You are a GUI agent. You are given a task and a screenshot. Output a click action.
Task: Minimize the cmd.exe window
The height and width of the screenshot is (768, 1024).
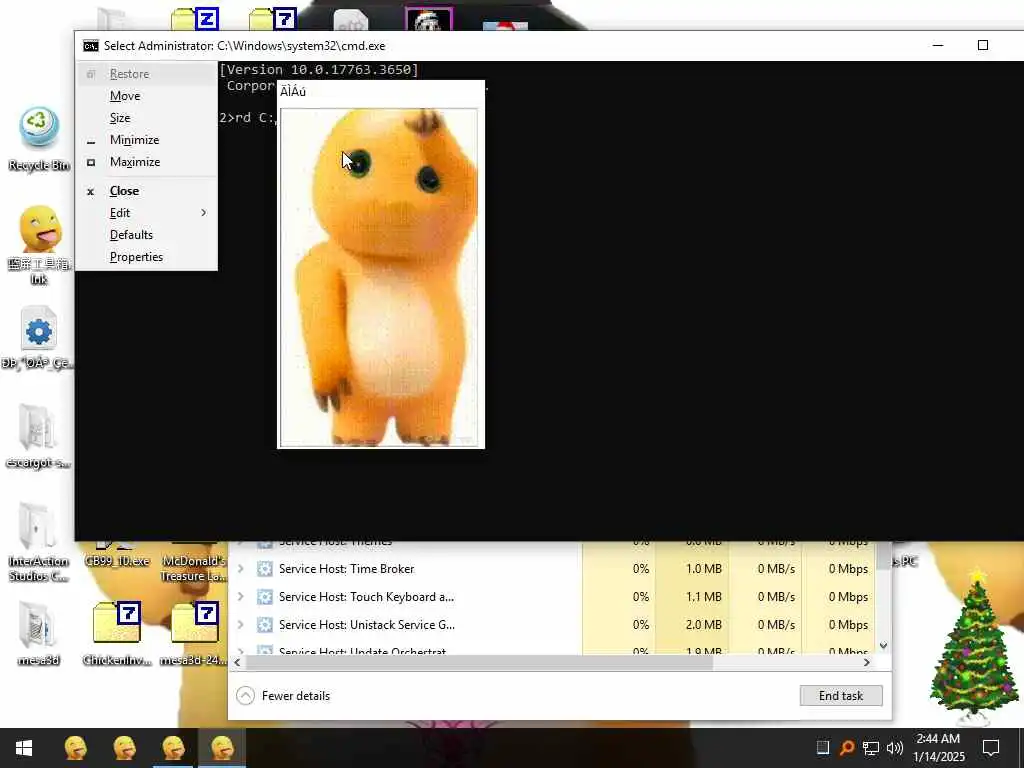point(938,45)
